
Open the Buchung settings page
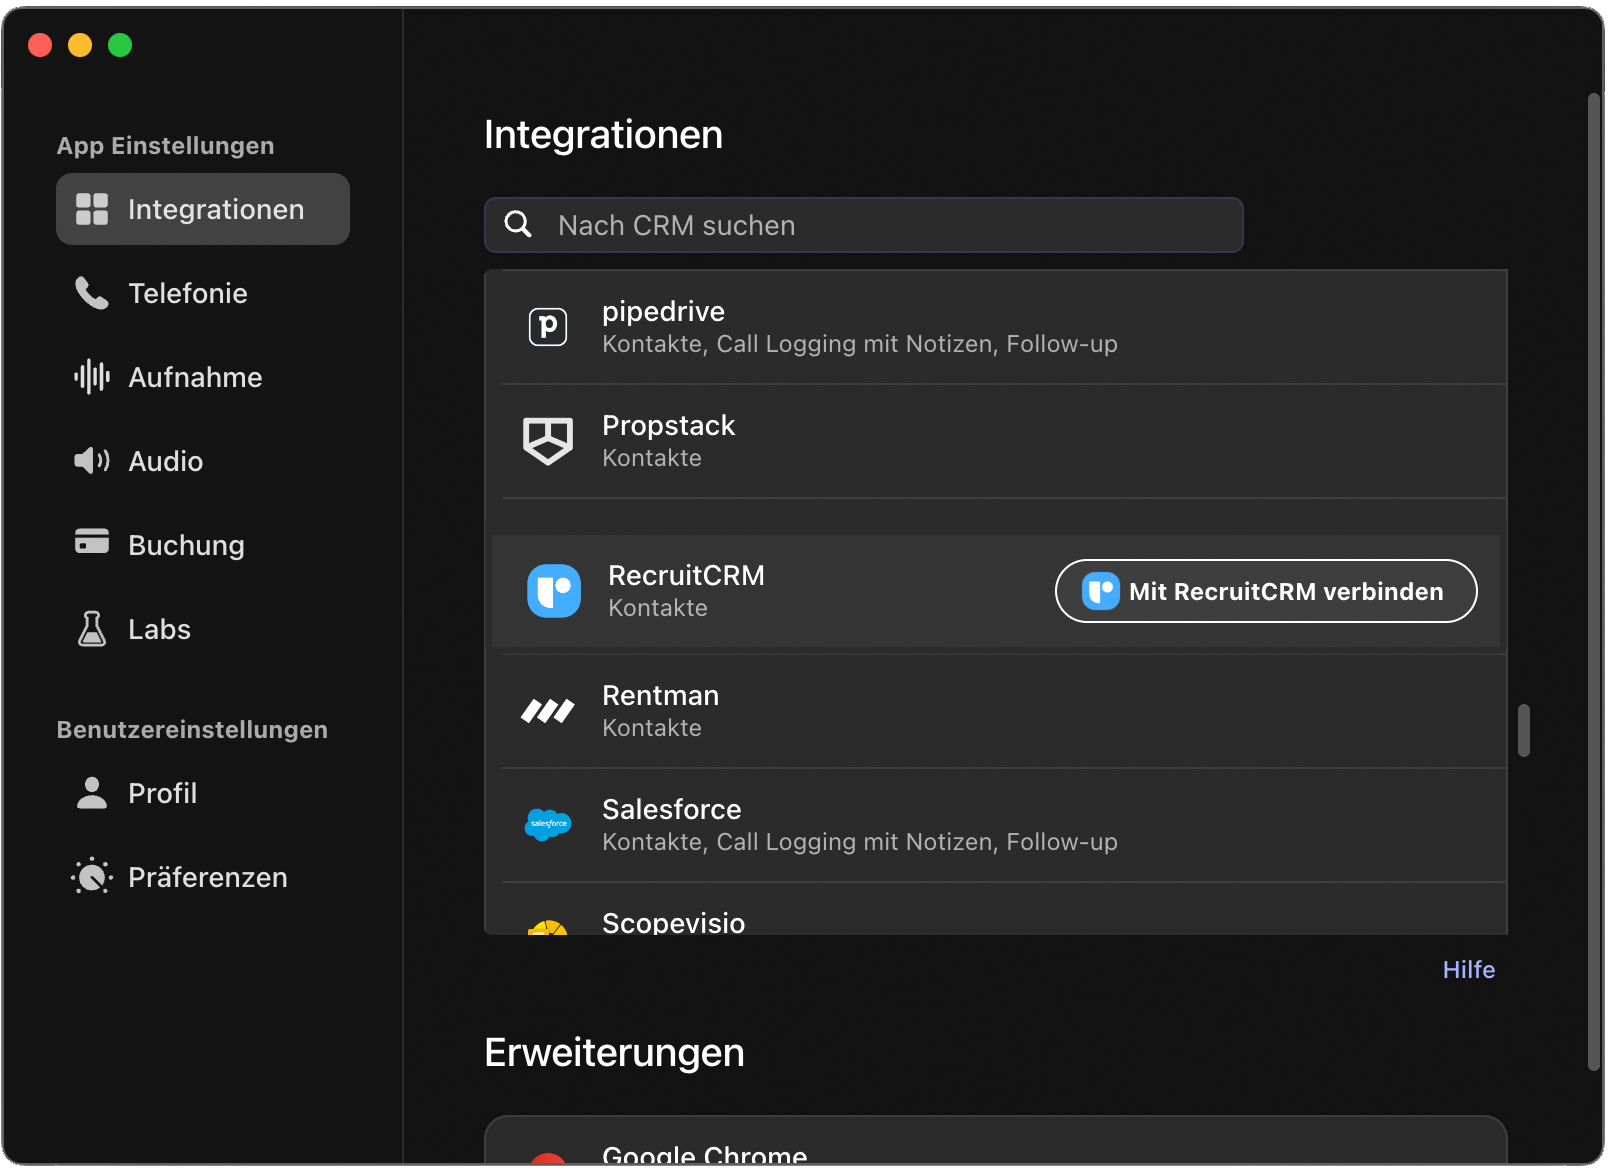coord(203,545)
